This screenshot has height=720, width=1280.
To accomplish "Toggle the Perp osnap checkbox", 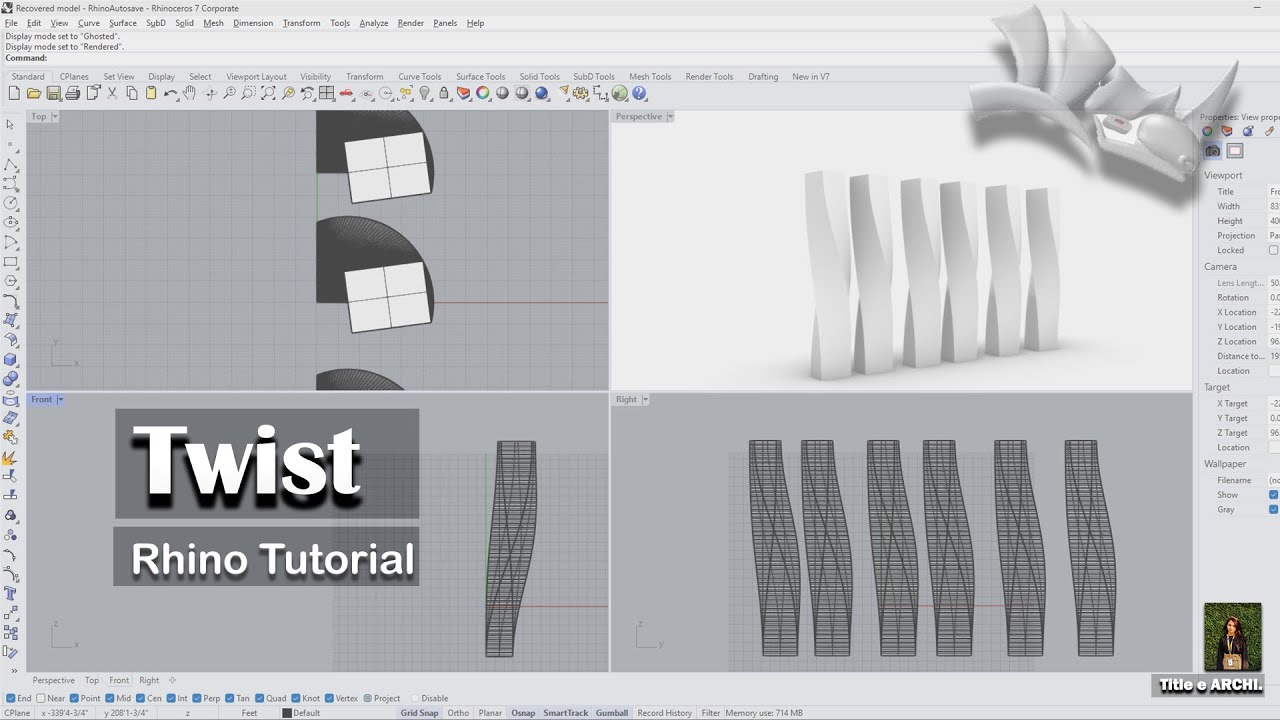I will click(197, 698).
